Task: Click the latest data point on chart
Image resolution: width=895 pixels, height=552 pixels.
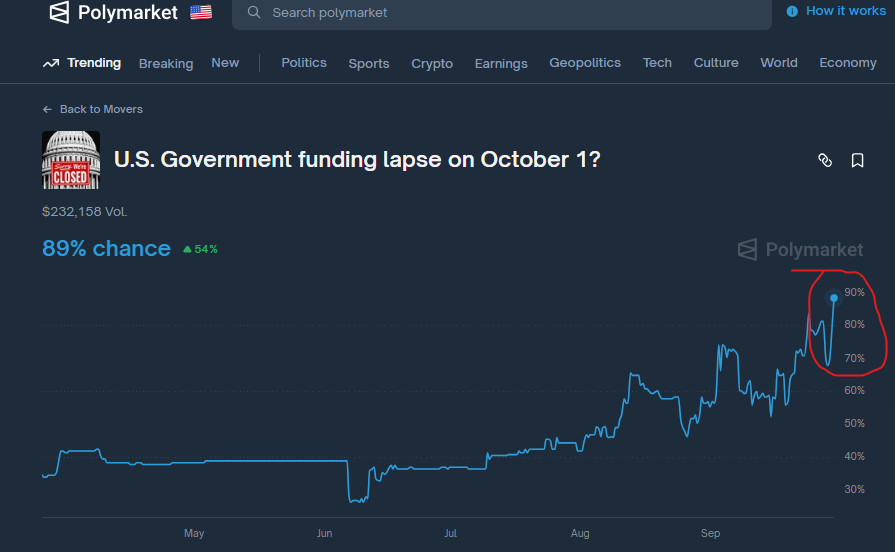Action: [x=834, y=298]
